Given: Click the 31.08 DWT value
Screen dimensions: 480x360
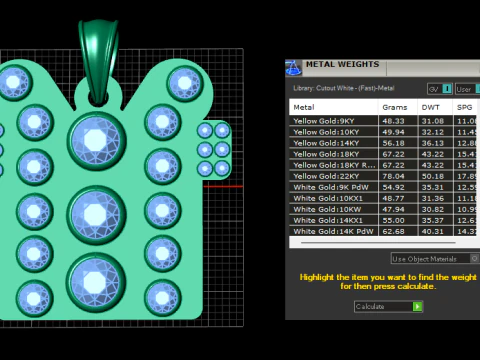Looking at the screenshot, I should click(x=433, y=121).
